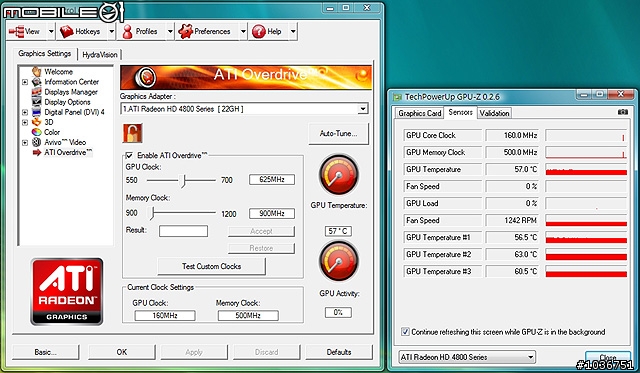Viewport: 640px width, 373px height.
Task: Click the GPU Activity gauge icon
Action: click(338, 261)
